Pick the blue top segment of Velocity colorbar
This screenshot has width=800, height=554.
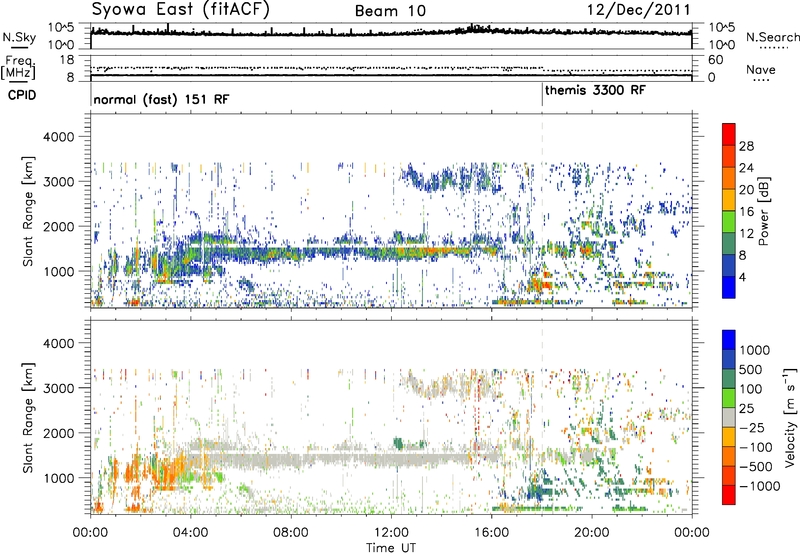tap(729, 340)
